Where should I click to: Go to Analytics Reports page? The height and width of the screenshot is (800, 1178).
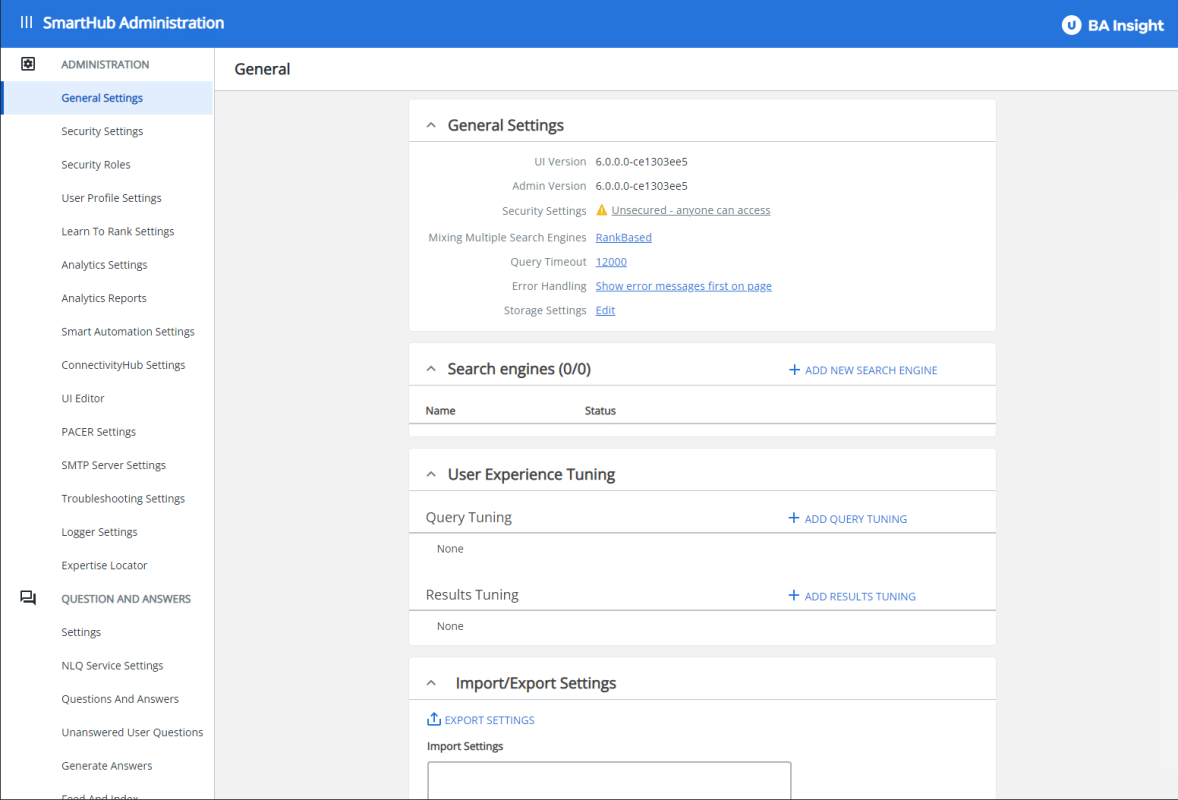(104, 298)
